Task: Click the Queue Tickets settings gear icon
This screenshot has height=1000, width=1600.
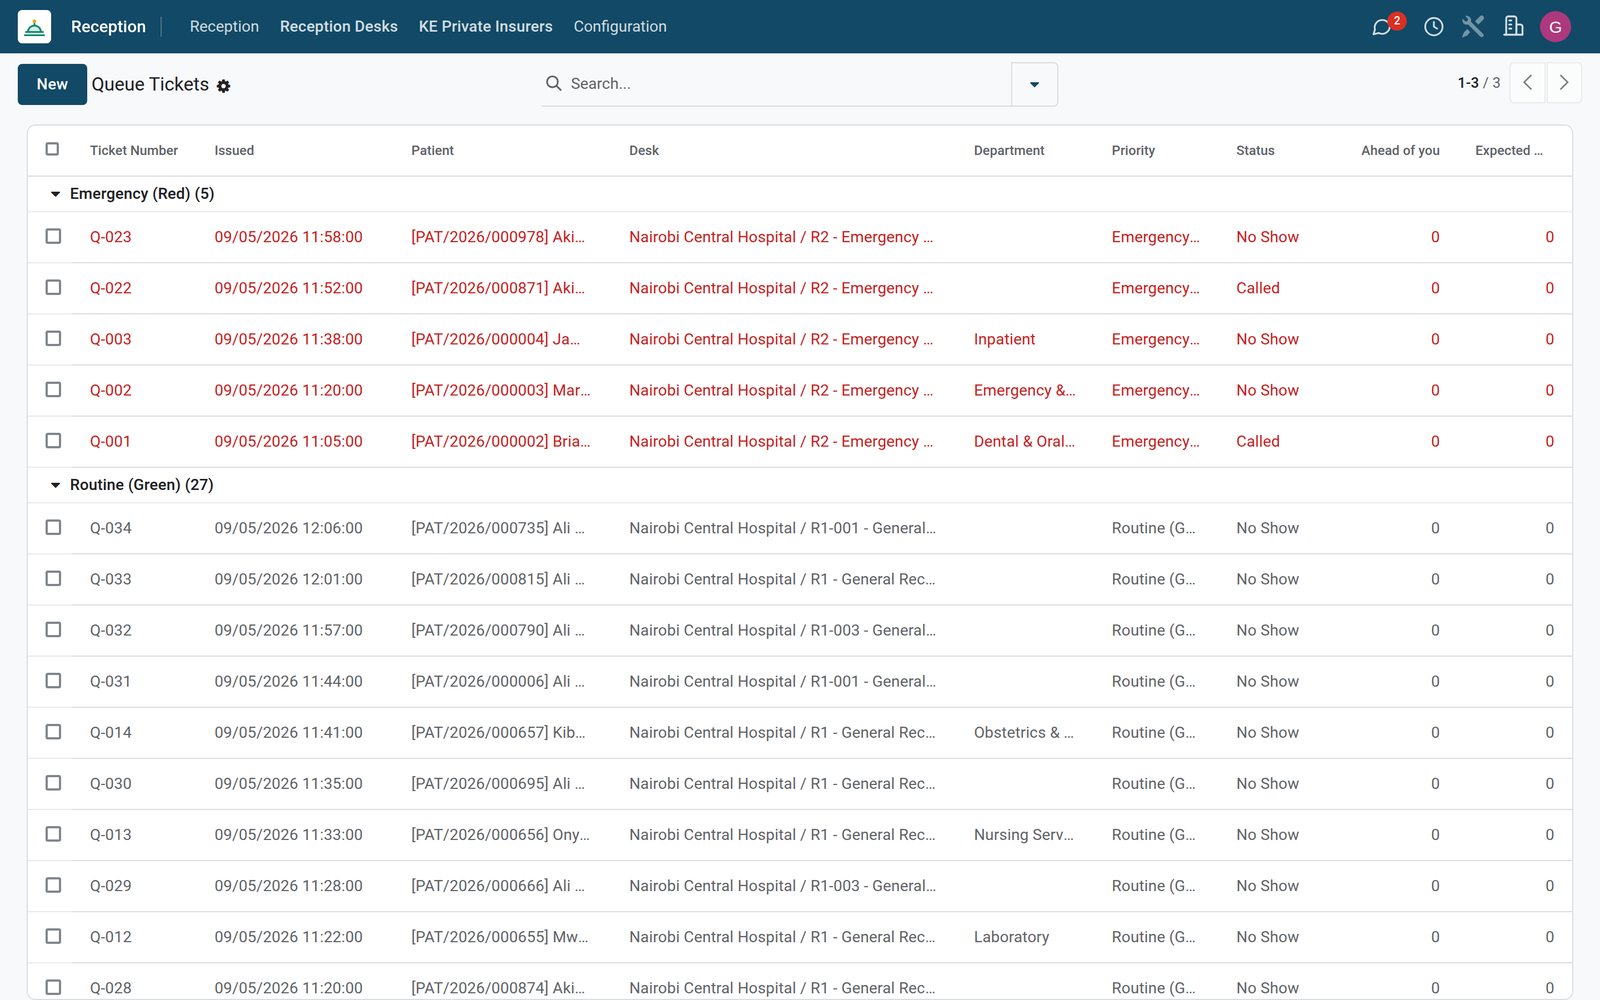Action: pyautogui.click(x=223, y=86)
